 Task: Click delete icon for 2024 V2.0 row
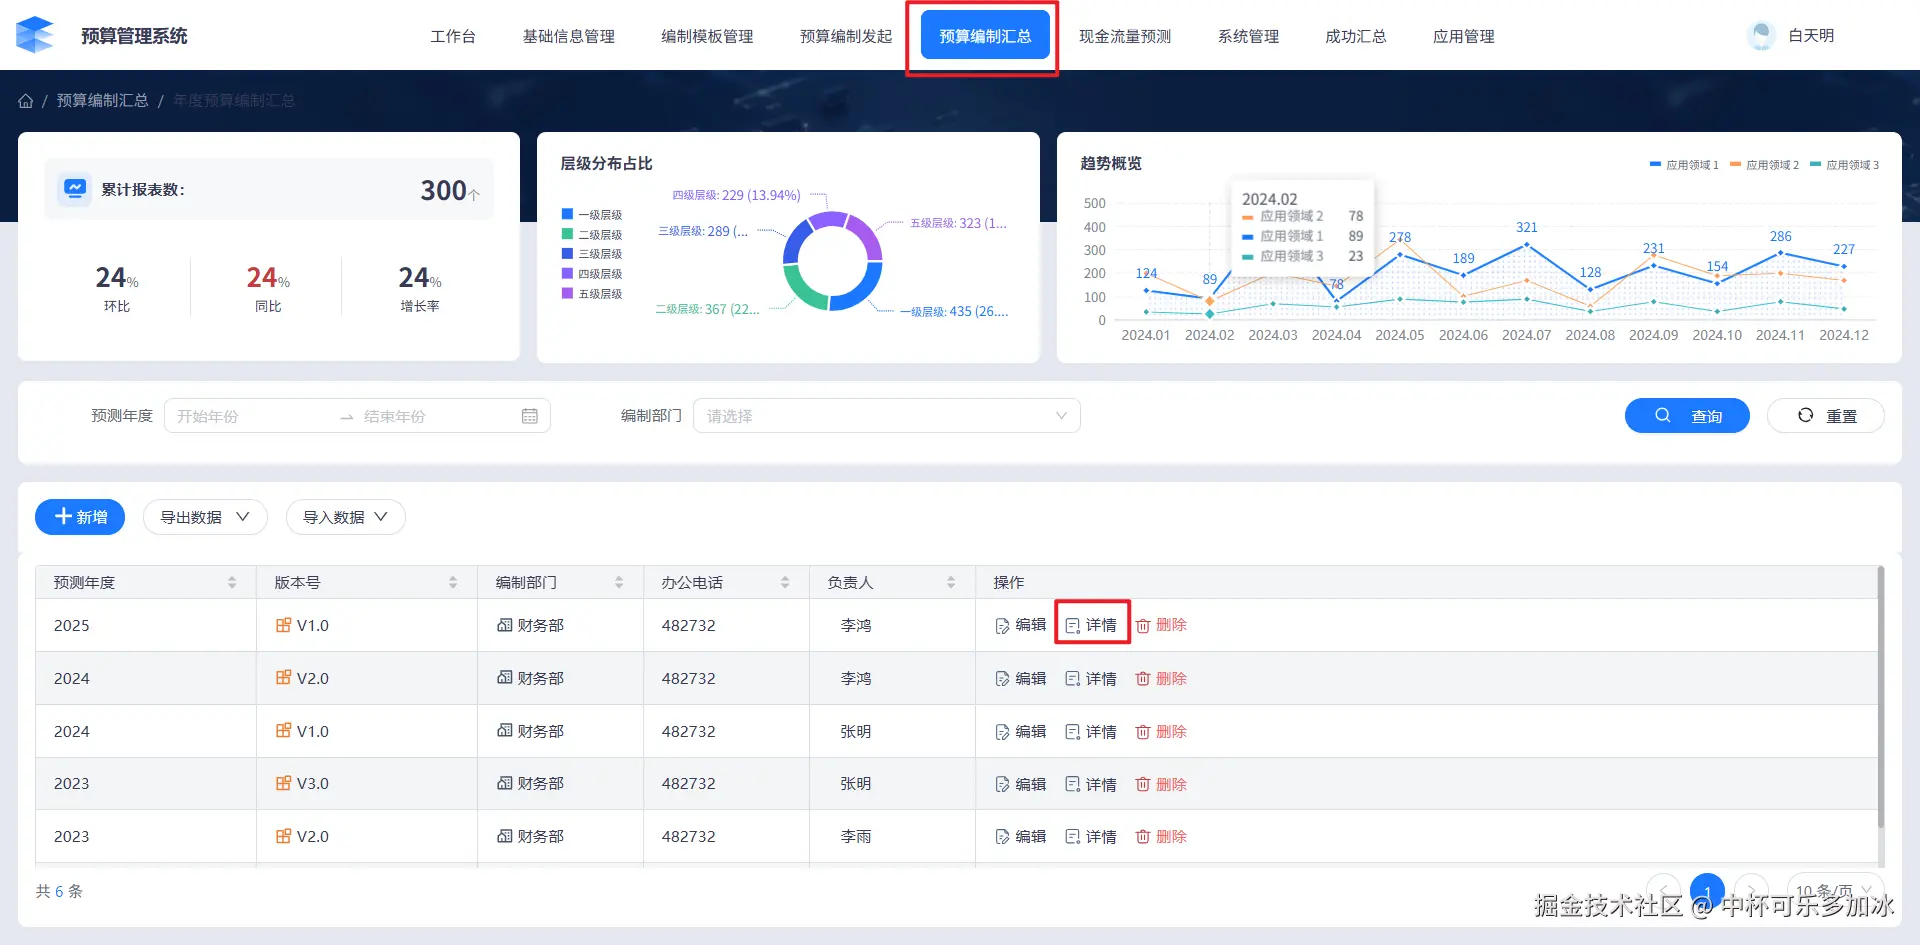pyautogui.click(x=1143, y=679)
